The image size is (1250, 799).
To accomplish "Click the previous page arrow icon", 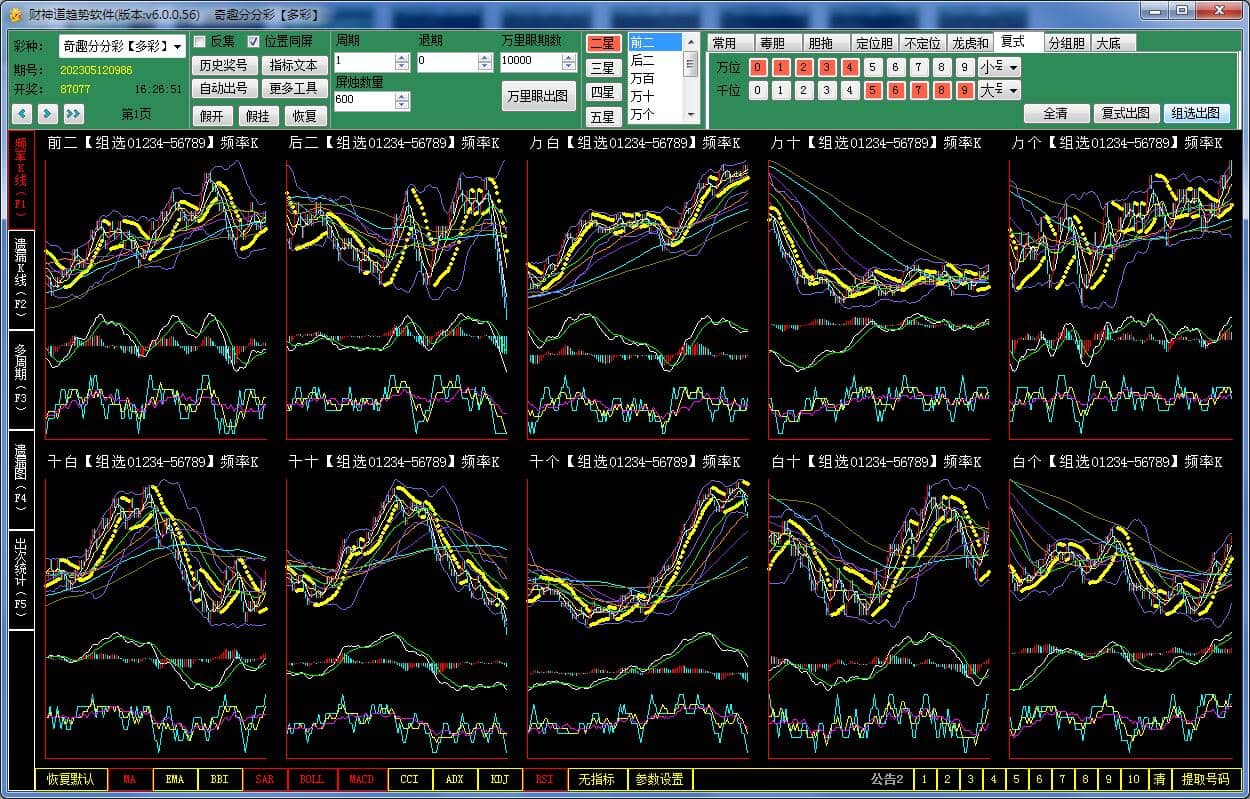I will (x=21, y=114).
